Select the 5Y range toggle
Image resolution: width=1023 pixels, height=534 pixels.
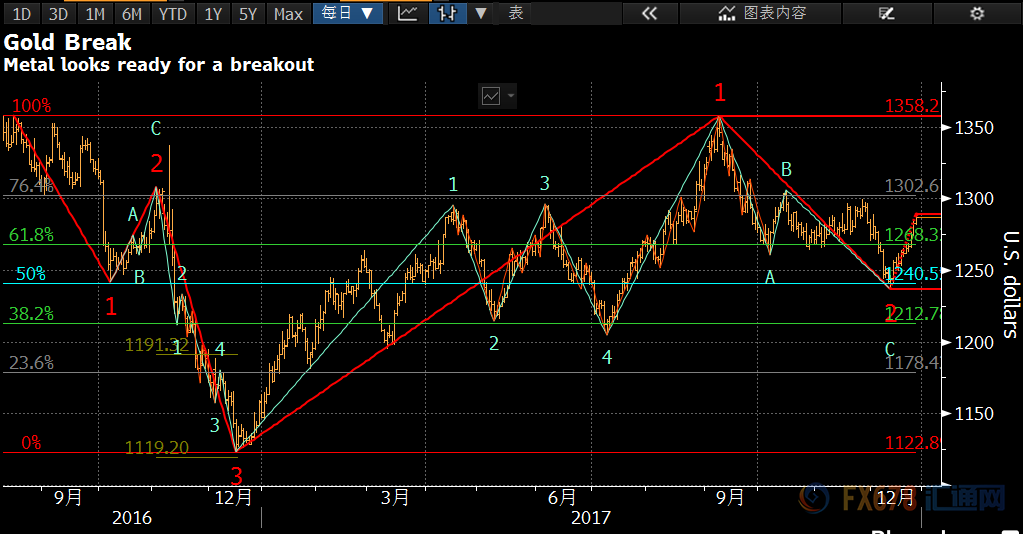(x=247, y=13)
